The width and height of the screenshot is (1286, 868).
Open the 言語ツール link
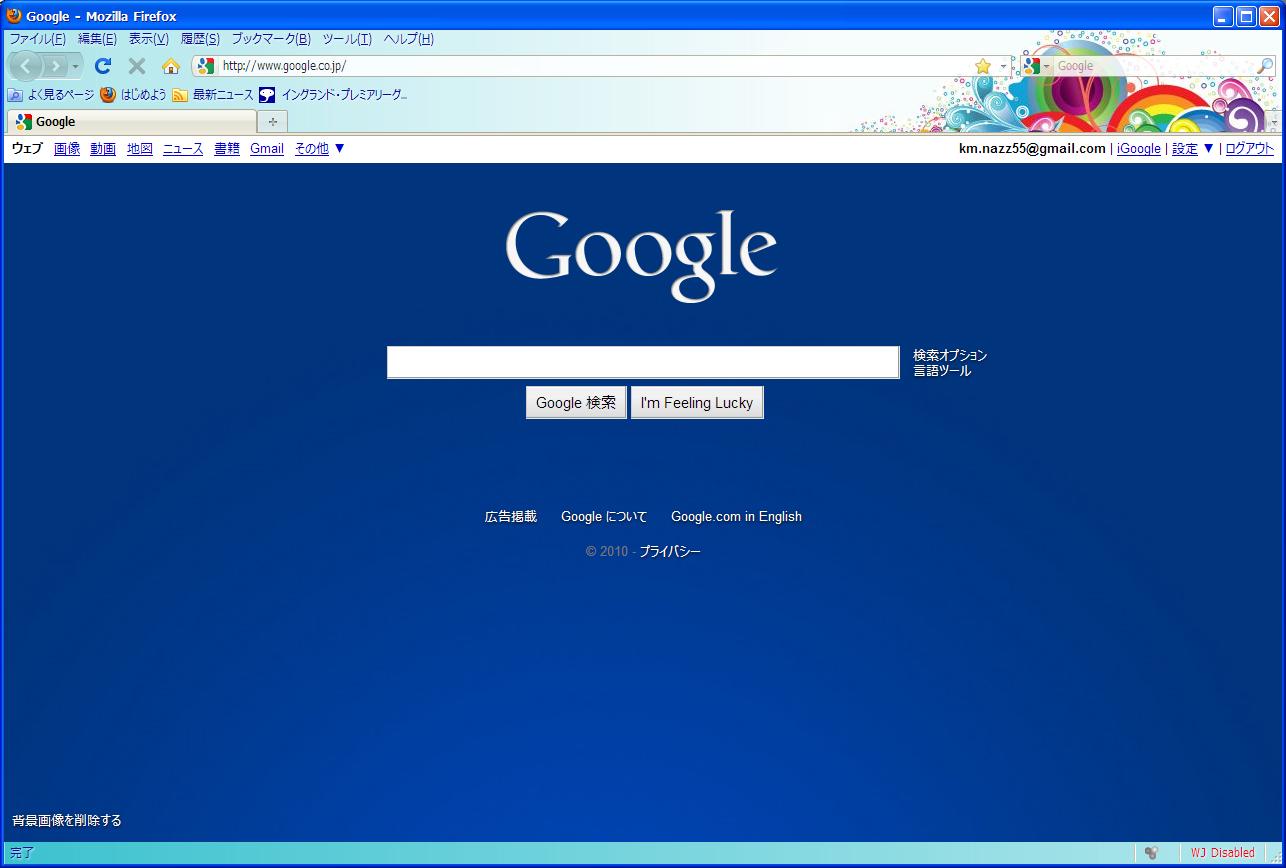click(x=942, y=371)
